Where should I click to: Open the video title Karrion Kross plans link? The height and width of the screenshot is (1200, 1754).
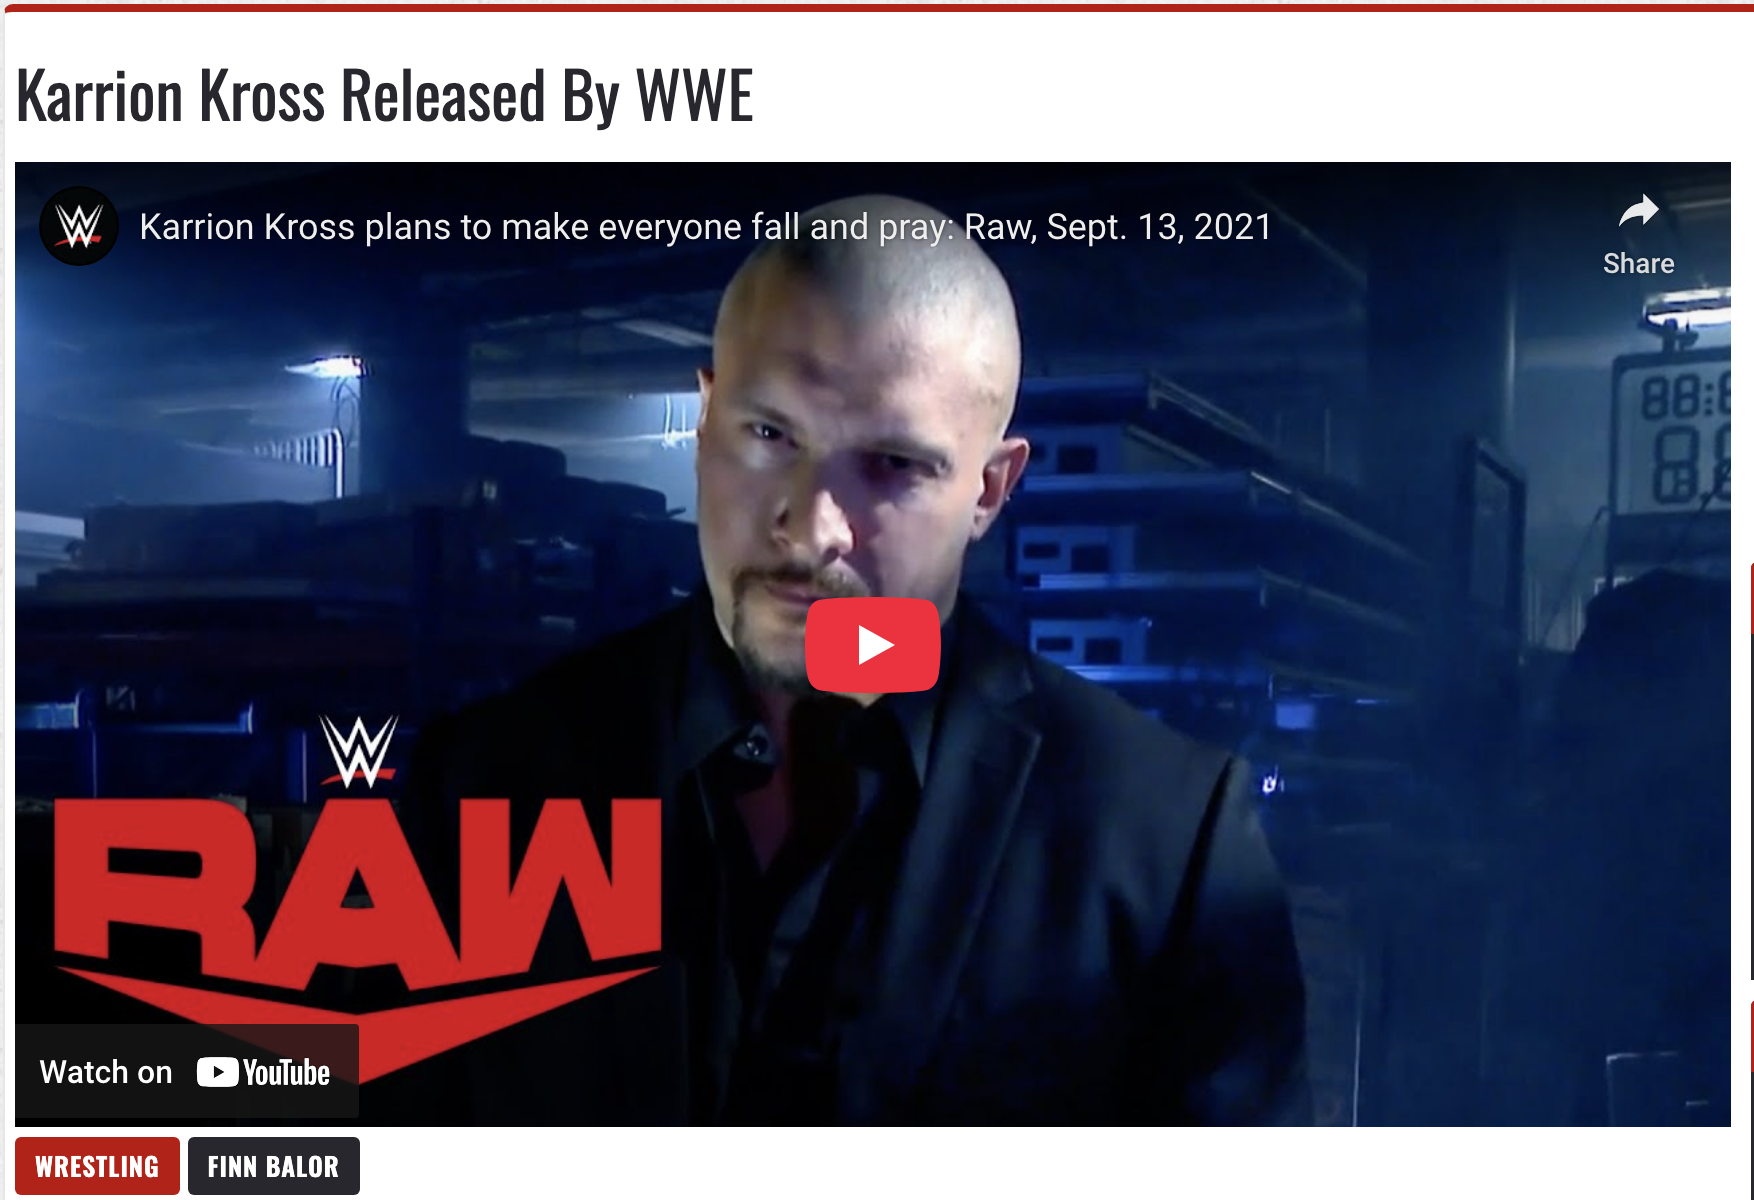click(x=705, y=227)
